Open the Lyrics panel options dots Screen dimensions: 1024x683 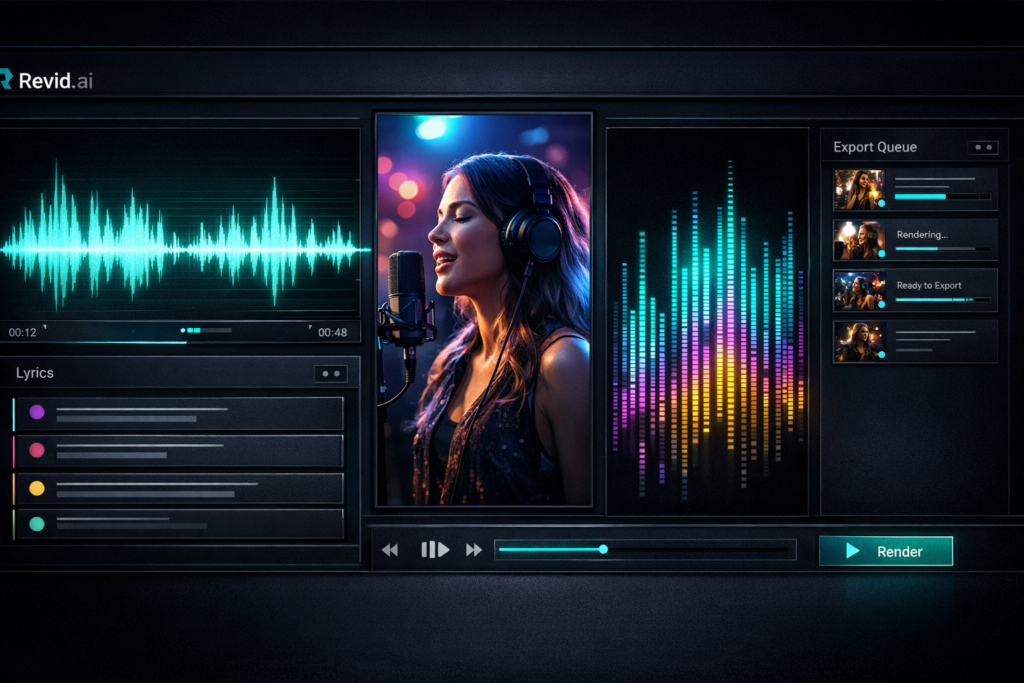(x=330, y=373)
